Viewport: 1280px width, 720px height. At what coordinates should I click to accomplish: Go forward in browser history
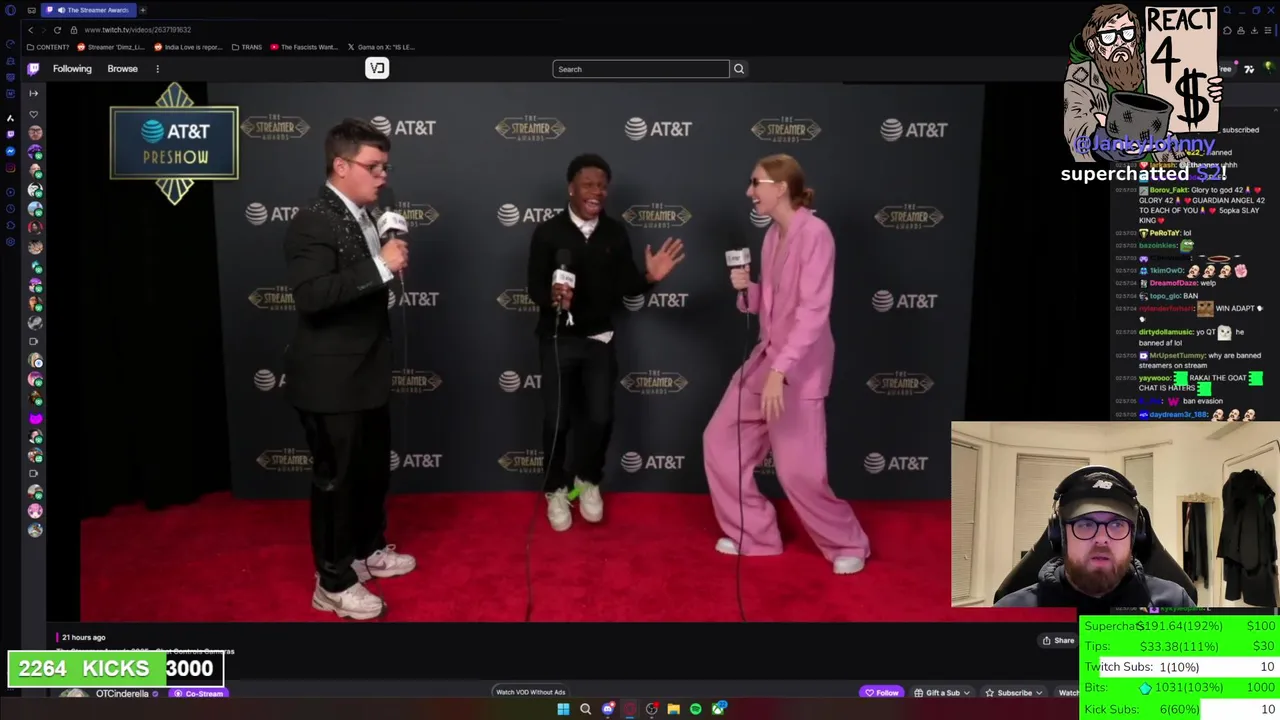pos(43,30)
